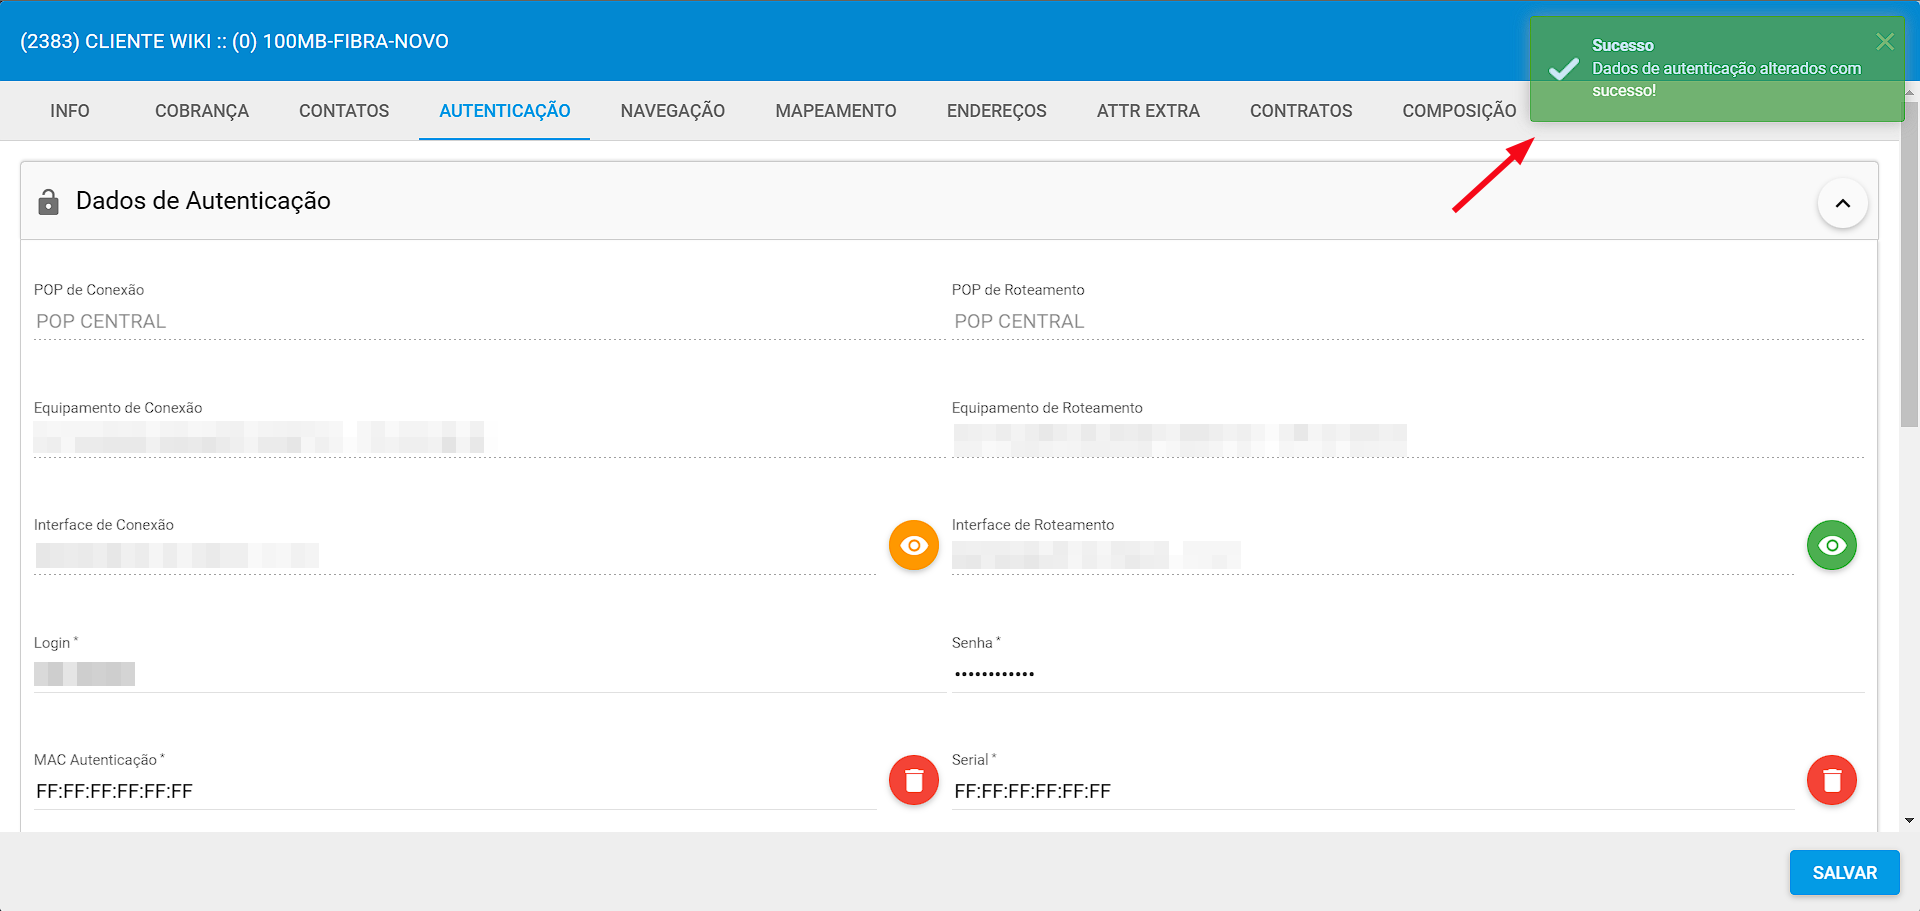Switch to the COBRANÇA tab

202,111
